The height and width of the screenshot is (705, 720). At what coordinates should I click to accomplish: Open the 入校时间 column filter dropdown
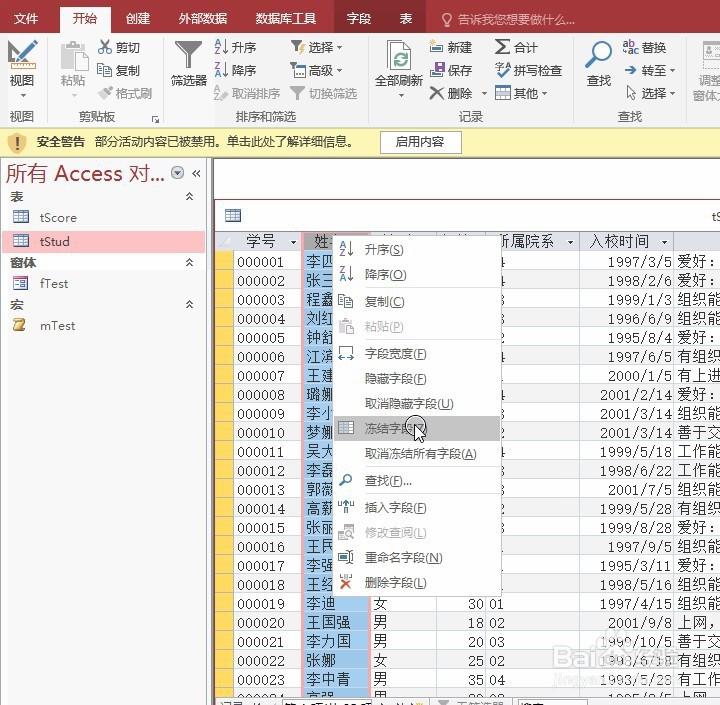pyautogui.click(x=664, y=242)
